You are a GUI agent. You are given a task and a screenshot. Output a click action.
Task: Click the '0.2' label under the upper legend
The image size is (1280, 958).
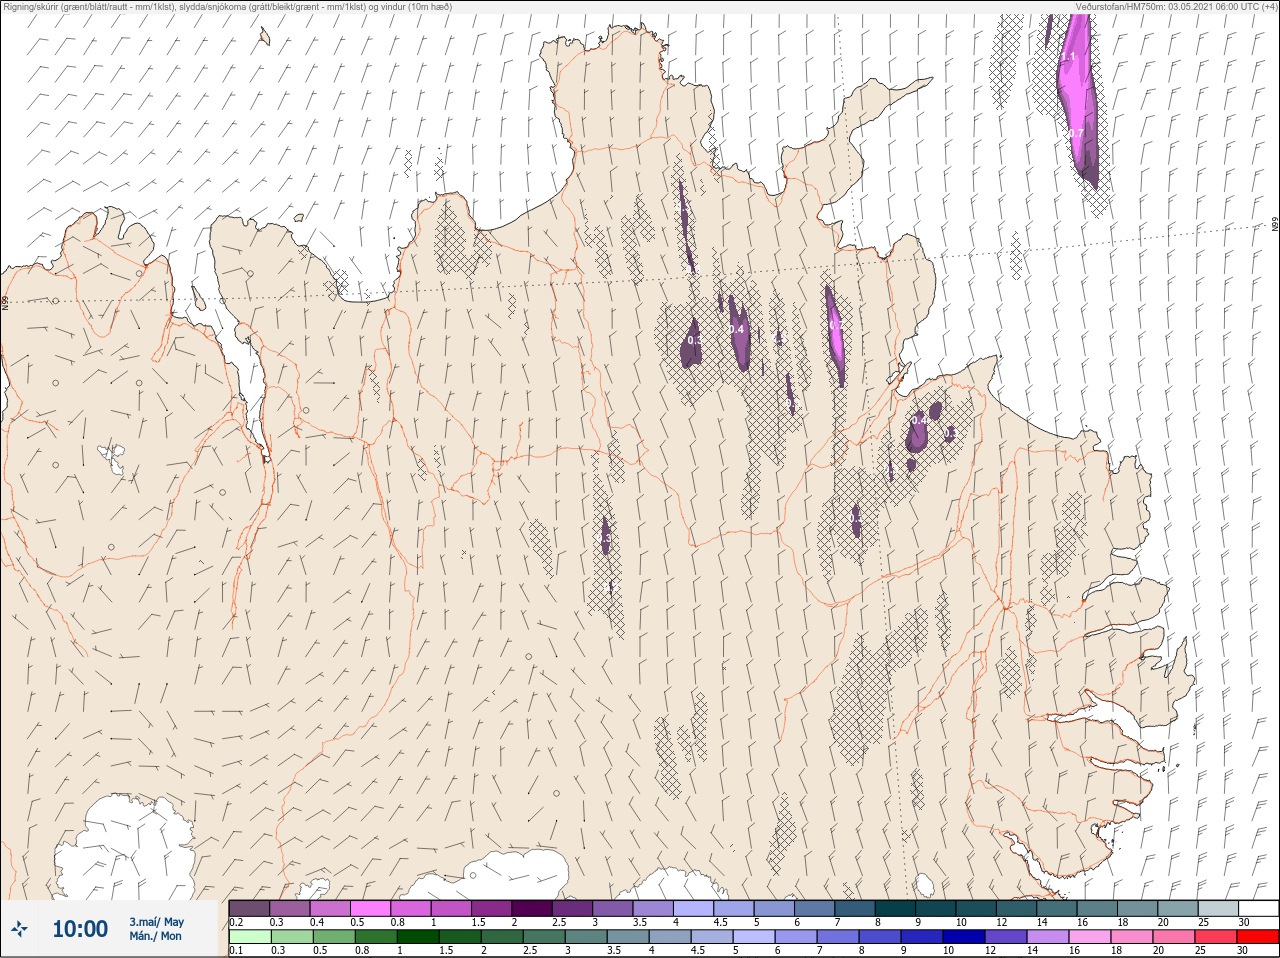click(236, 922)
